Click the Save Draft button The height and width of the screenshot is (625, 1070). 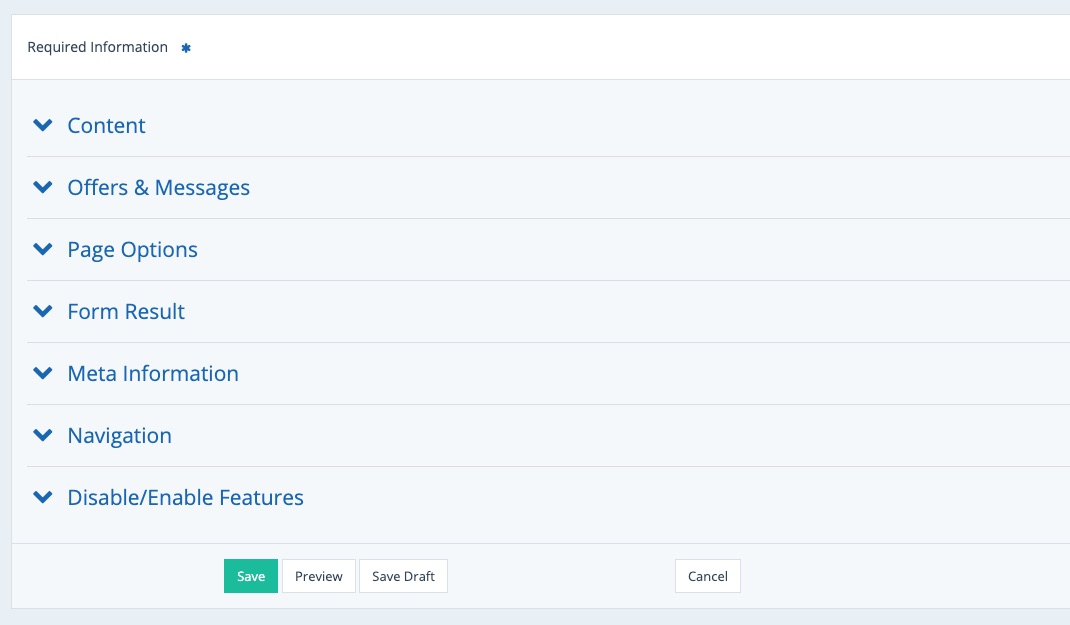[403, 576]
